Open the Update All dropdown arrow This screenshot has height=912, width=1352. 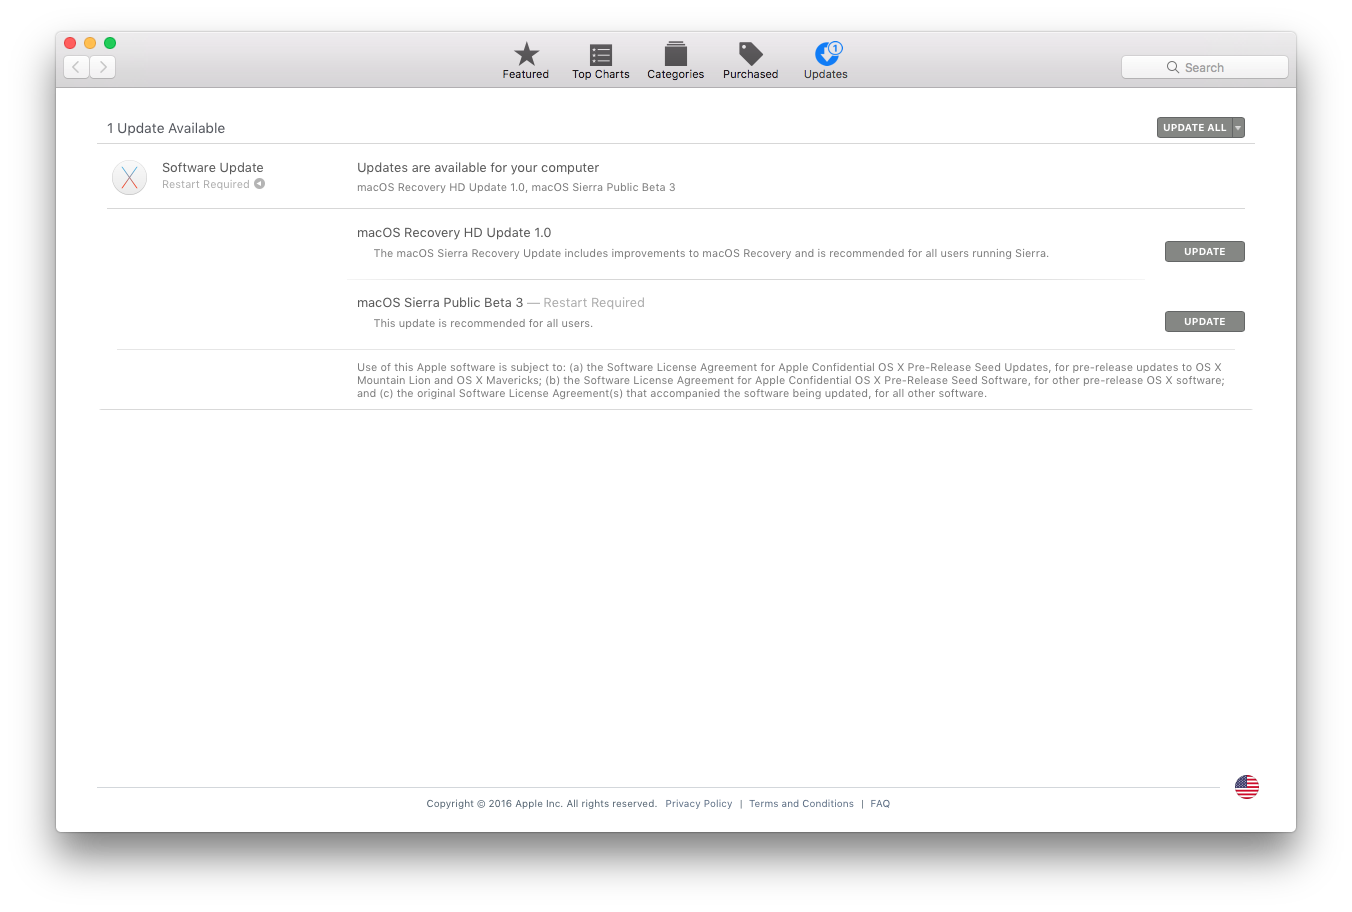[1238, 128]
